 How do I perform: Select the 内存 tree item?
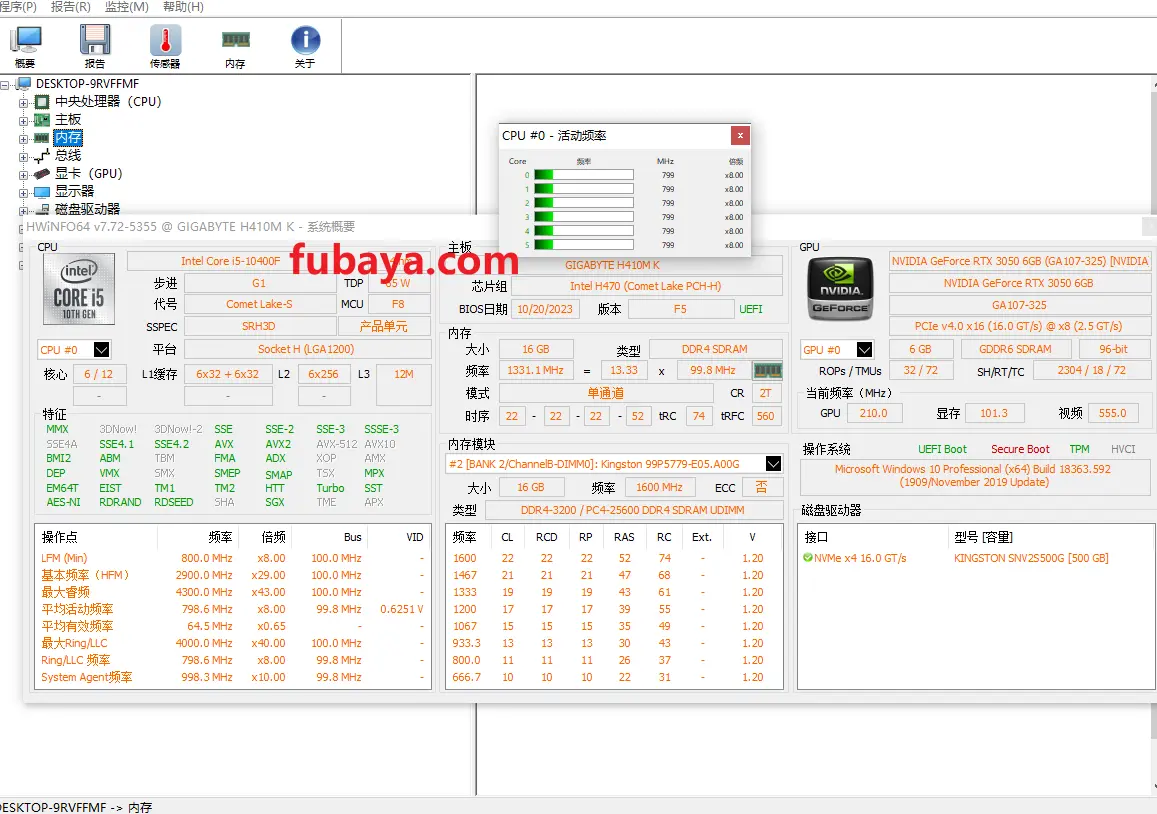coord(68,138)
